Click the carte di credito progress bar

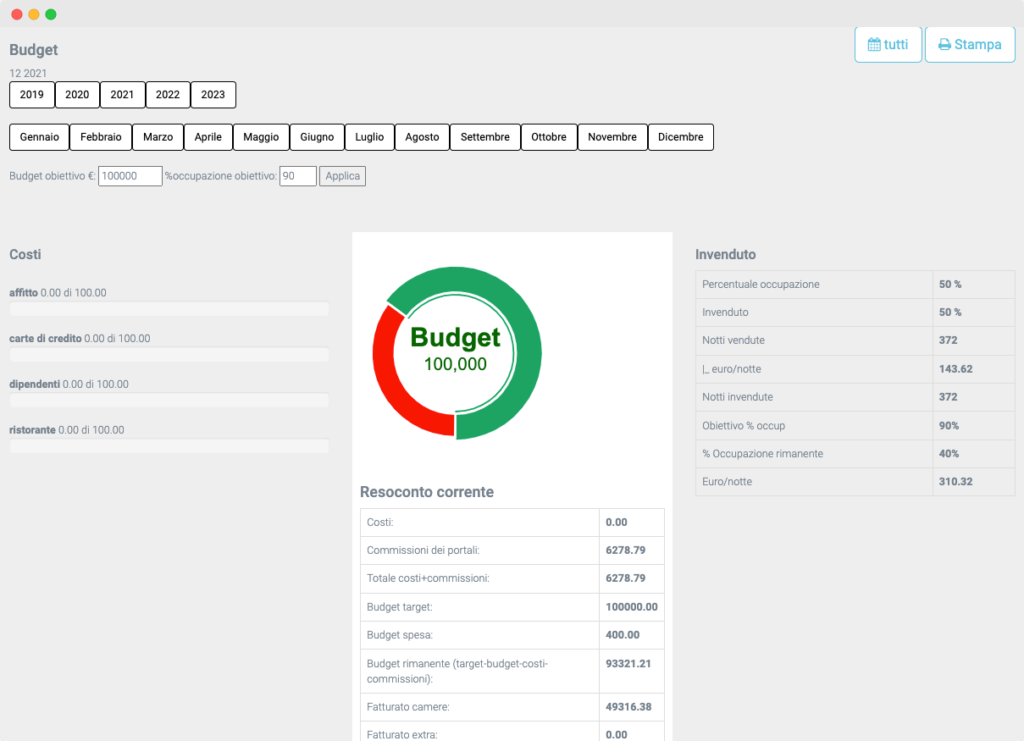tap(169, 355)
